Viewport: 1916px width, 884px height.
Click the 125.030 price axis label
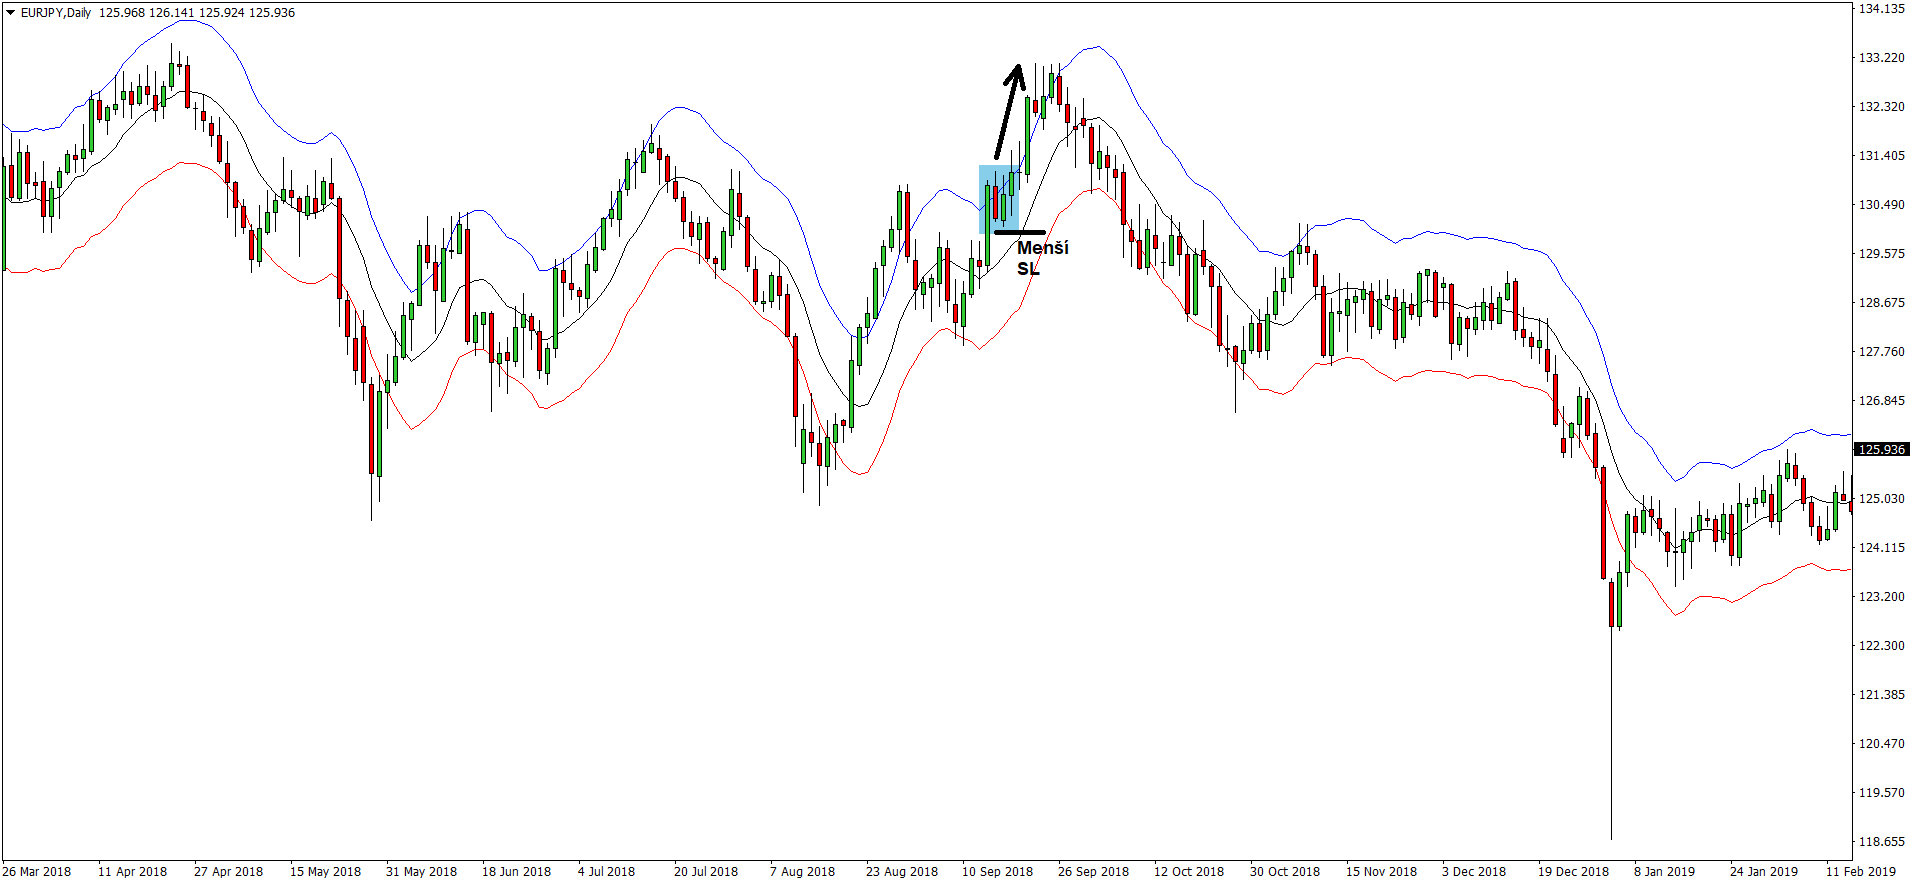coord(1881,499)
